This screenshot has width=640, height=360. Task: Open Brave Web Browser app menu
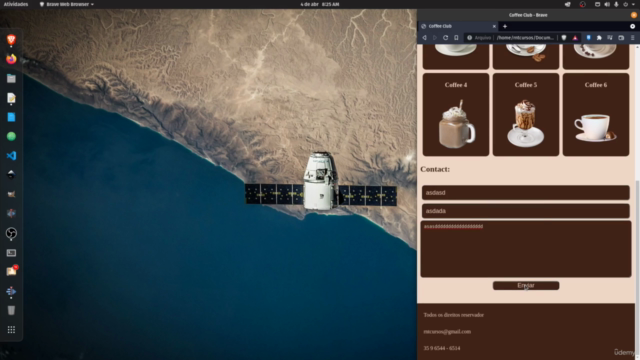coord(67,4)
